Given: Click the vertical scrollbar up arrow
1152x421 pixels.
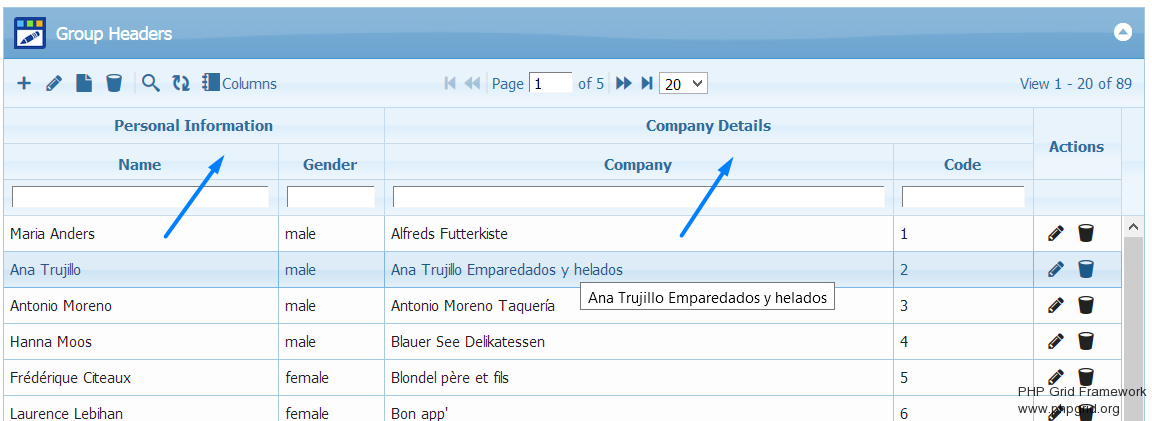Looking at the screenshot, I should pyautogui.click(x=1133, y=227).
